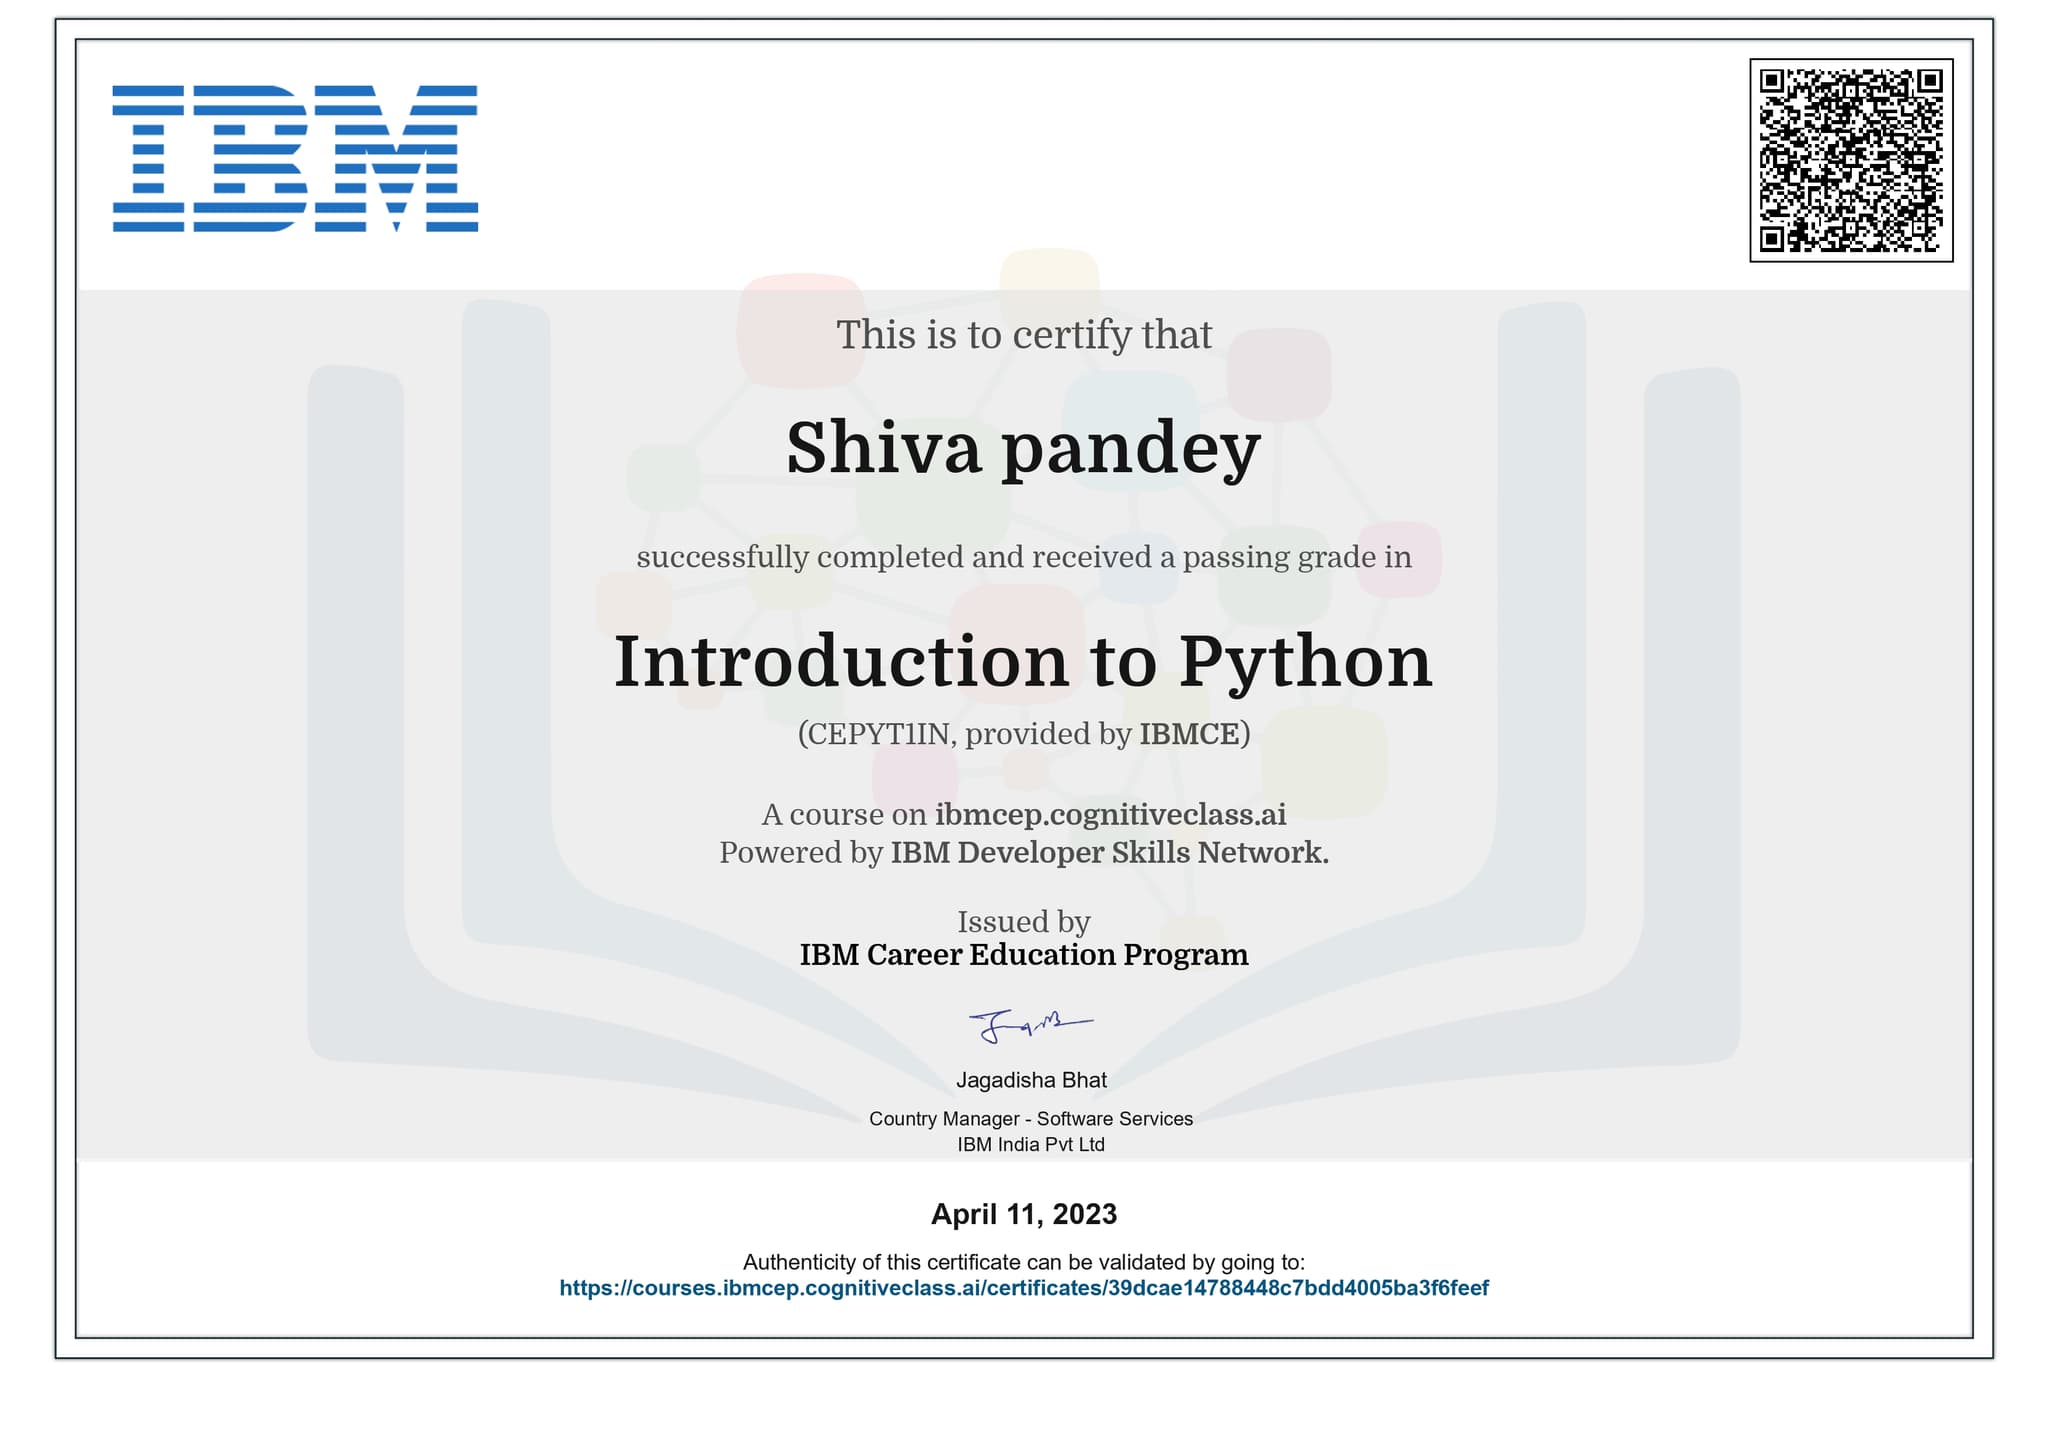Image resolution: width=2048 pixels, height=1447 pixels.
Task: Select the recipient name Shiva pandey
Action: point(1023,449)
